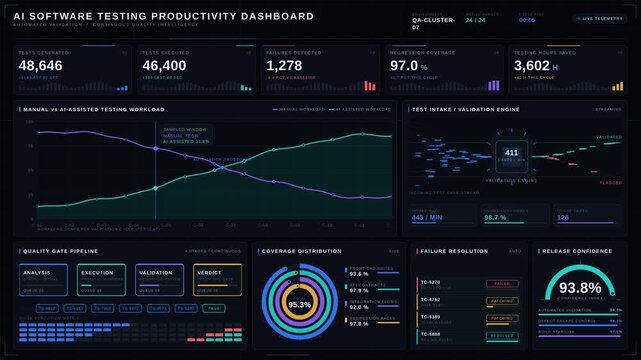
Task: Select Front-End Suites 93.6 % legend item
Action: click(372, 271)
